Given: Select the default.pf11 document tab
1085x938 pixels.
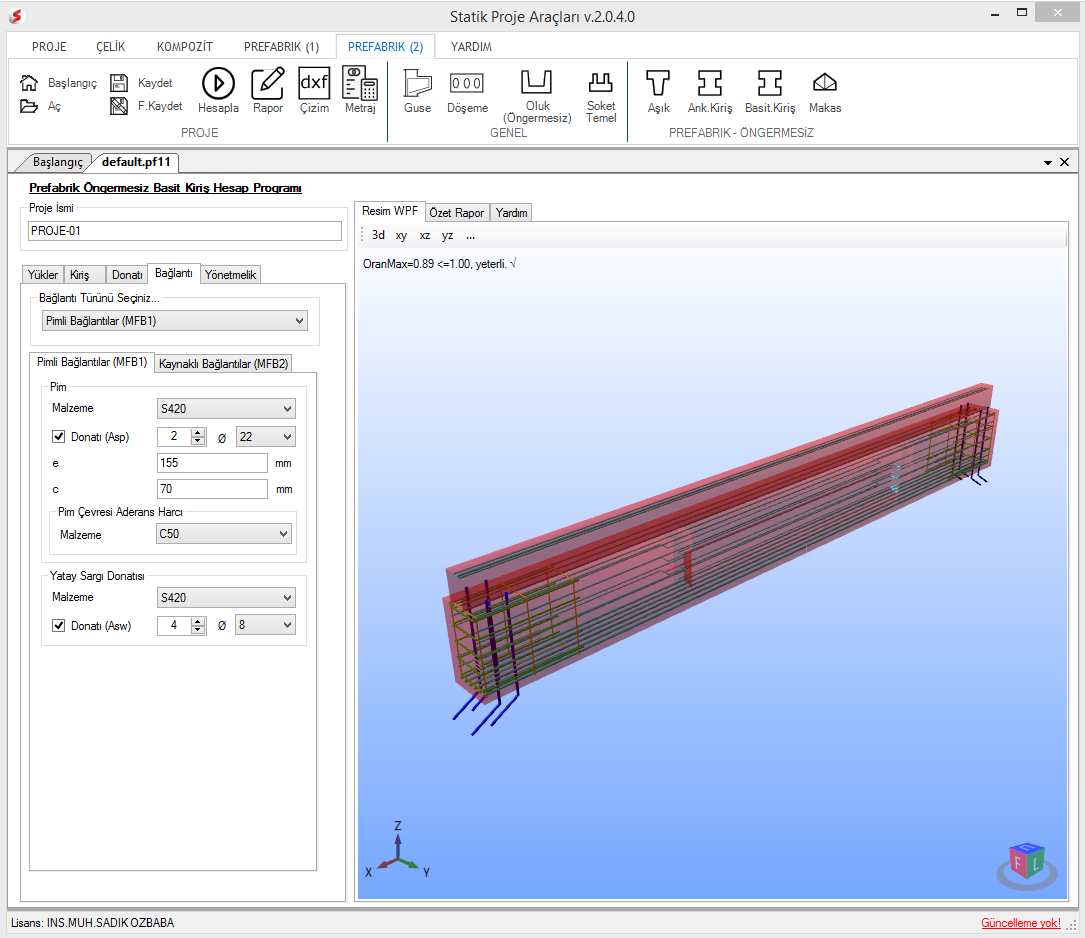Looking at the screenshot, I should [x=136, y=162].
